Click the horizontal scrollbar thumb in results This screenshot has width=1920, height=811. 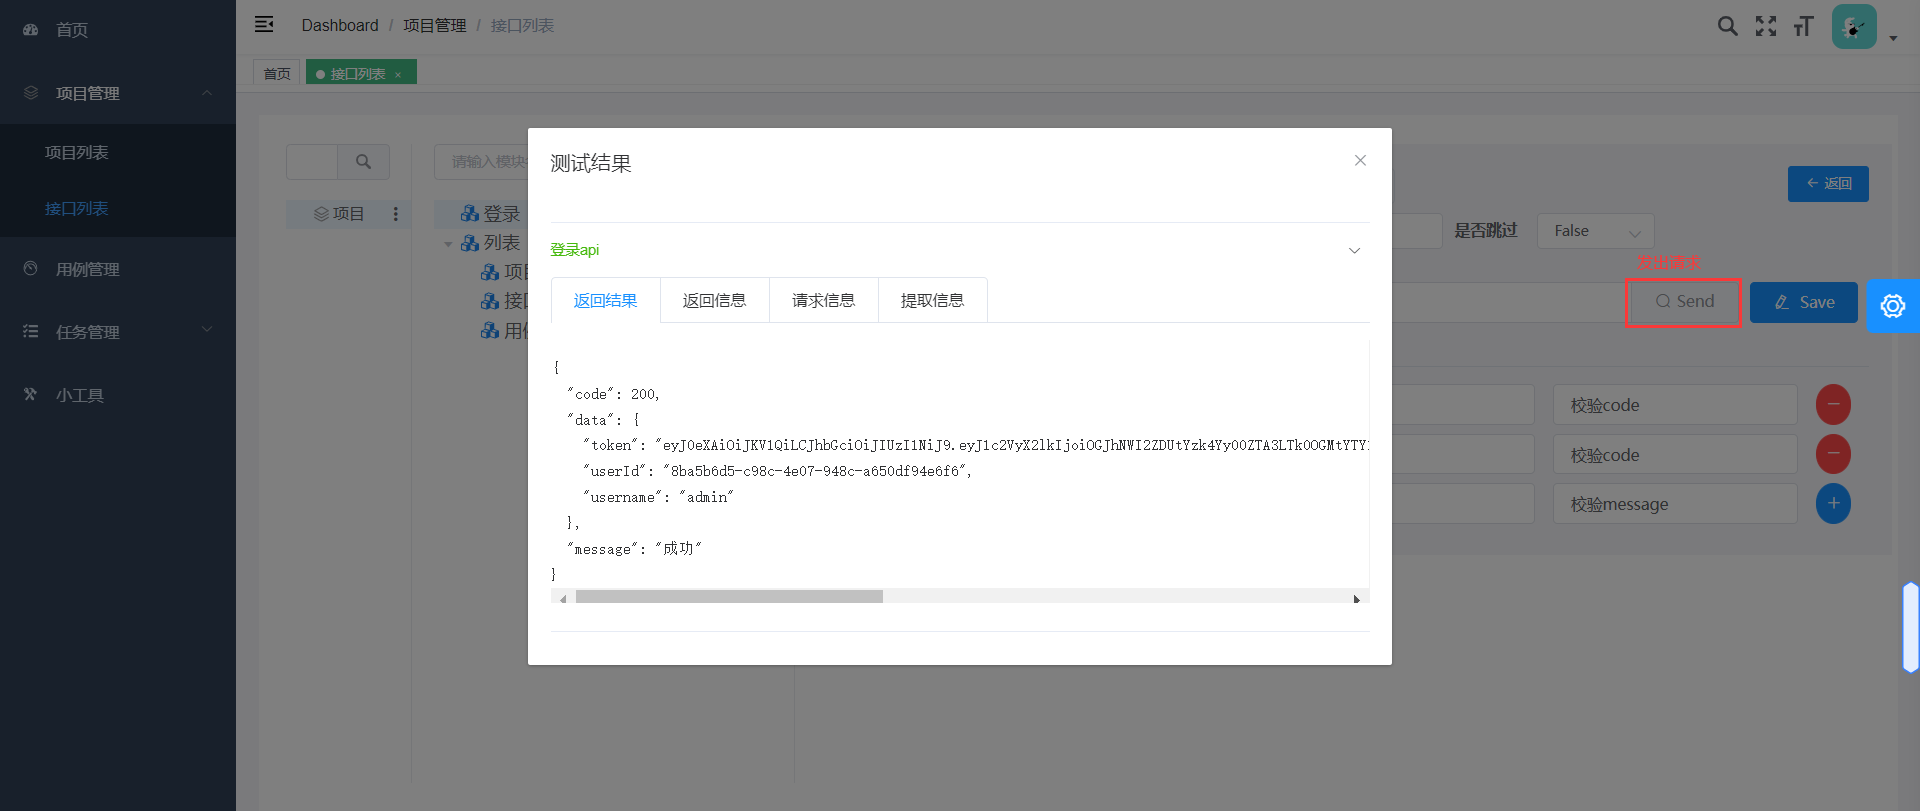(729, 596)
